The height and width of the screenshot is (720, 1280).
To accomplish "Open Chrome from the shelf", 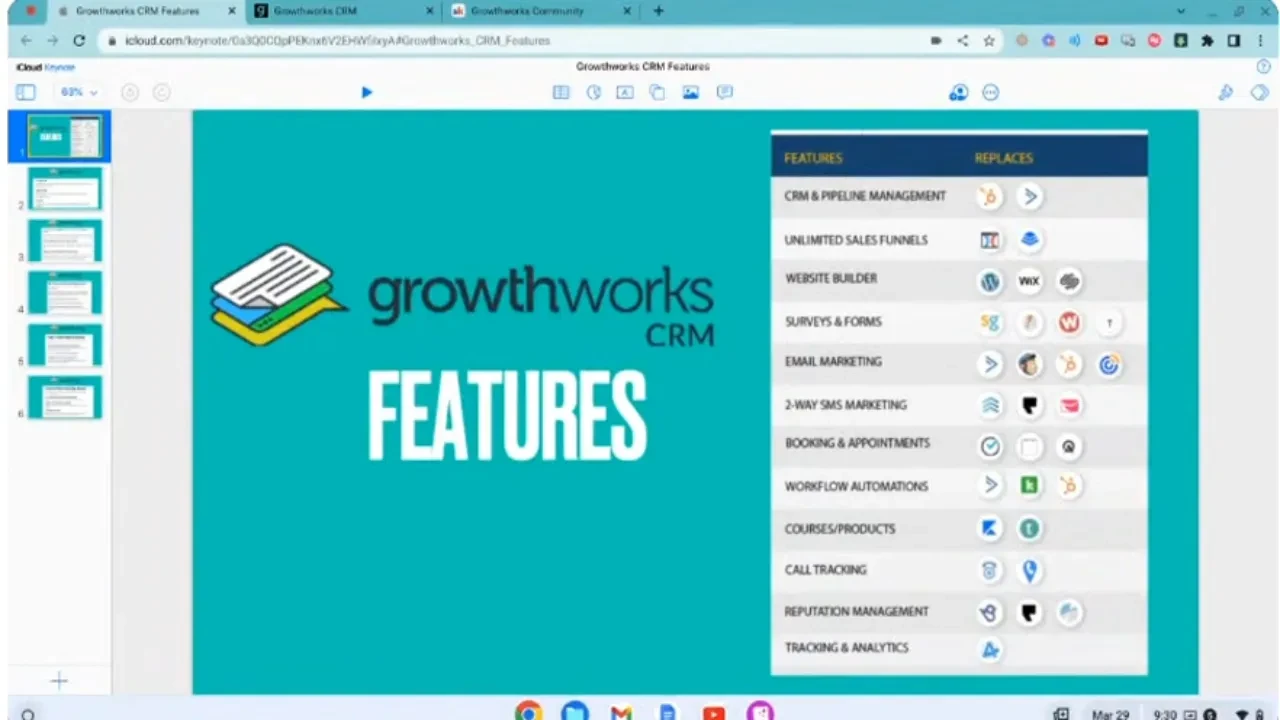I will (x=529, y=711).
